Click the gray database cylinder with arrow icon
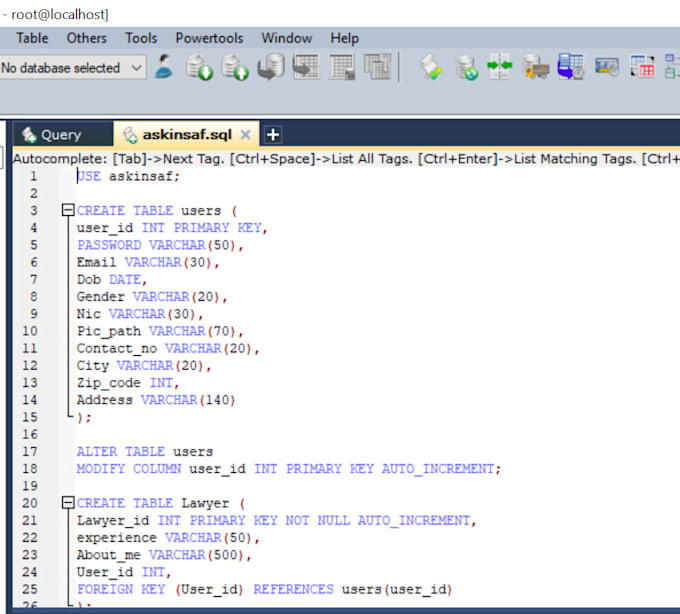 point(270,68)
